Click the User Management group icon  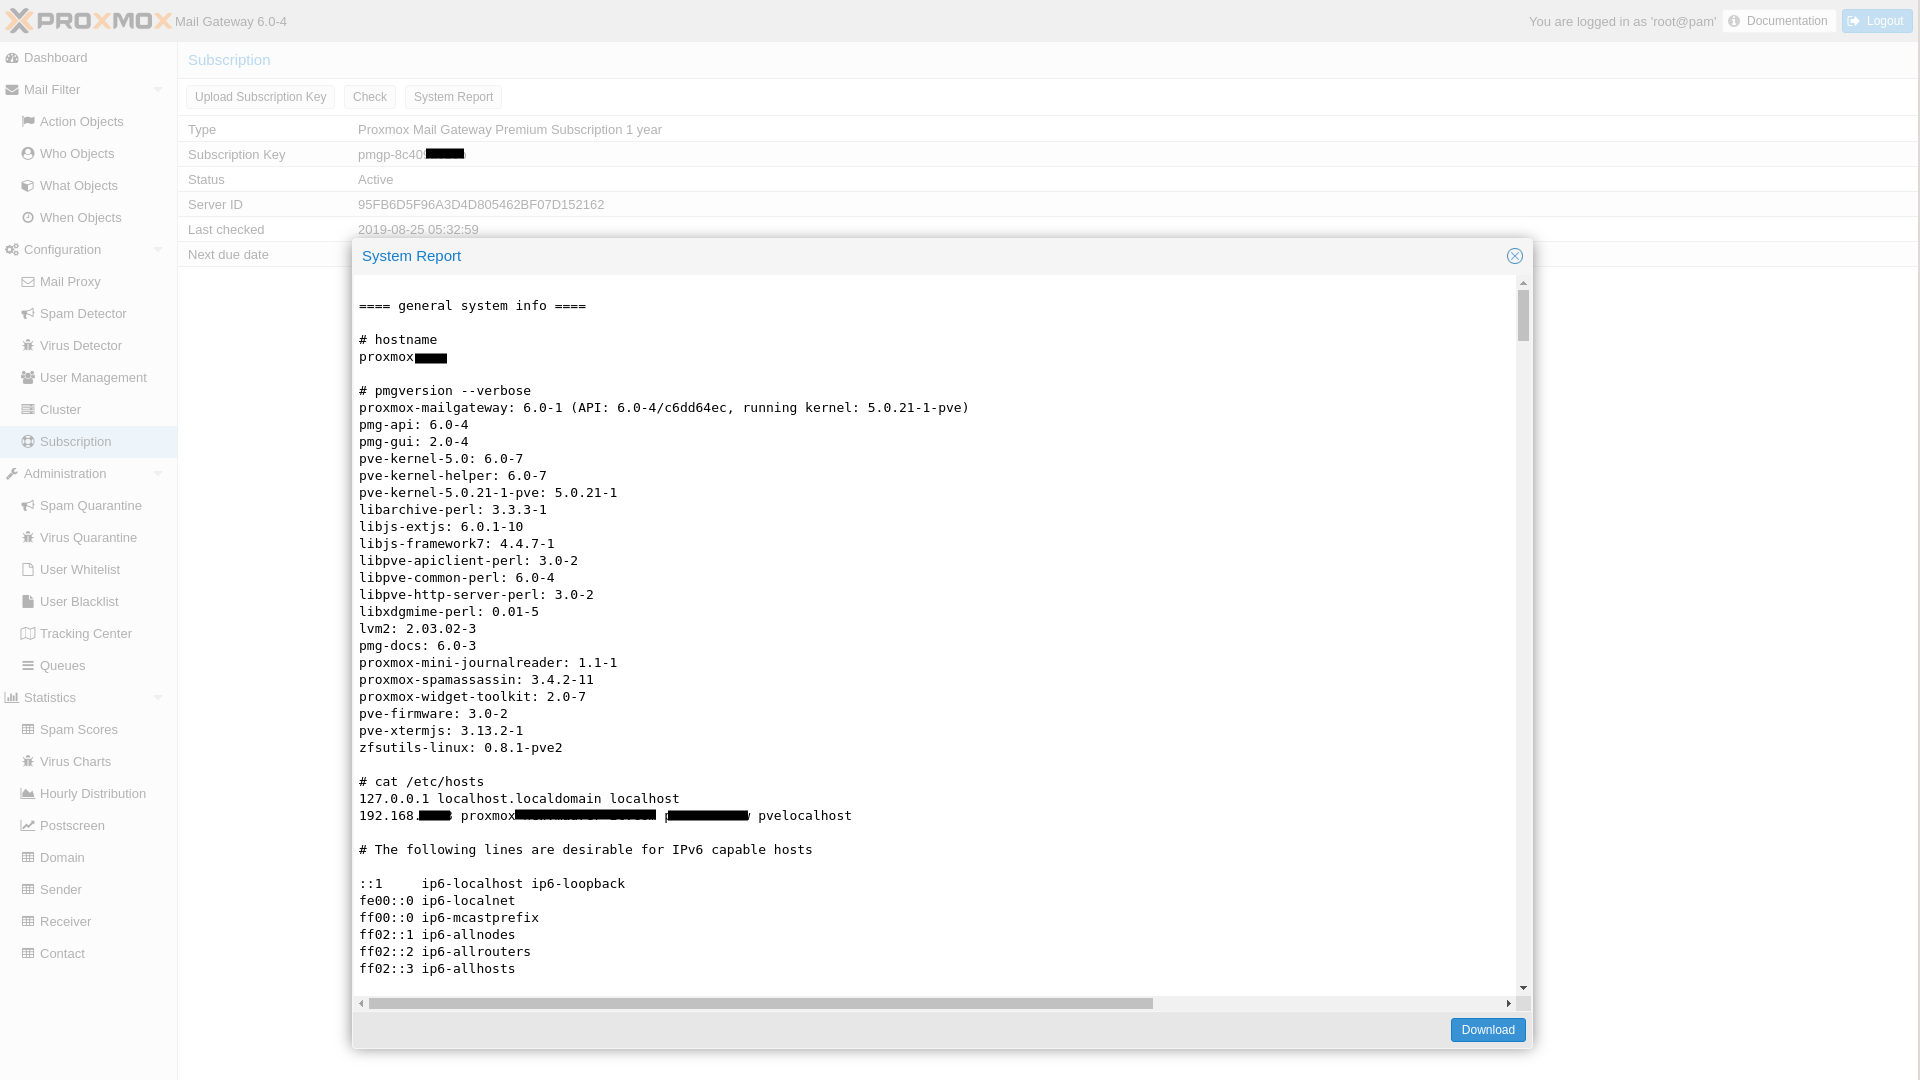click(x=28, y=378)
